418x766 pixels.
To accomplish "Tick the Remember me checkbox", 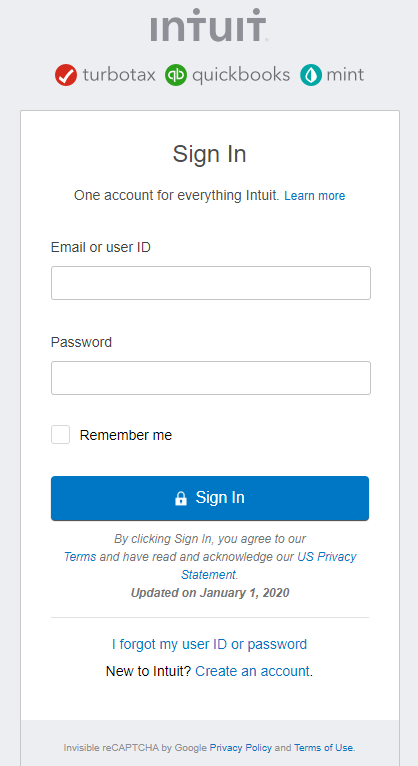I will [x=61, y=435].
